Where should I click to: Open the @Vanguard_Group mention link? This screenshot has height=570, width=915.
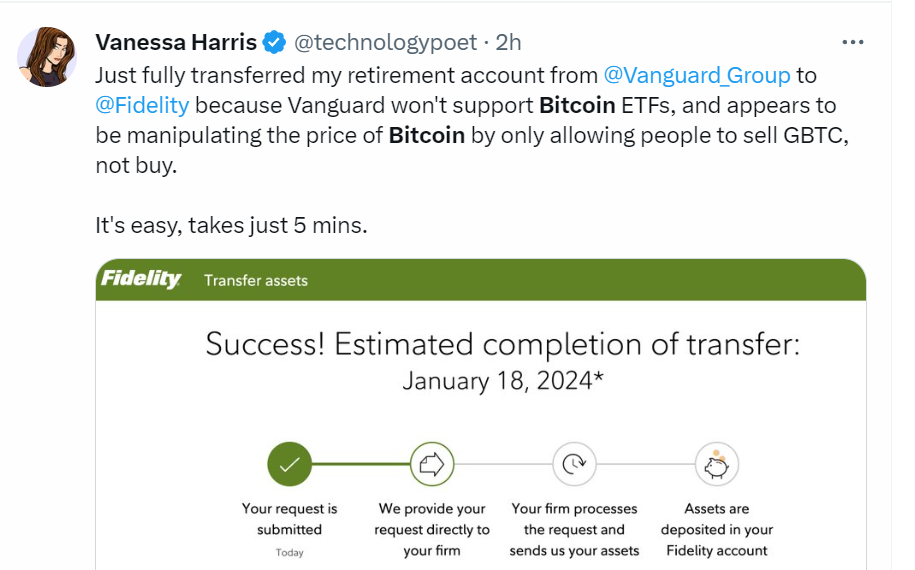click(697, 75)
